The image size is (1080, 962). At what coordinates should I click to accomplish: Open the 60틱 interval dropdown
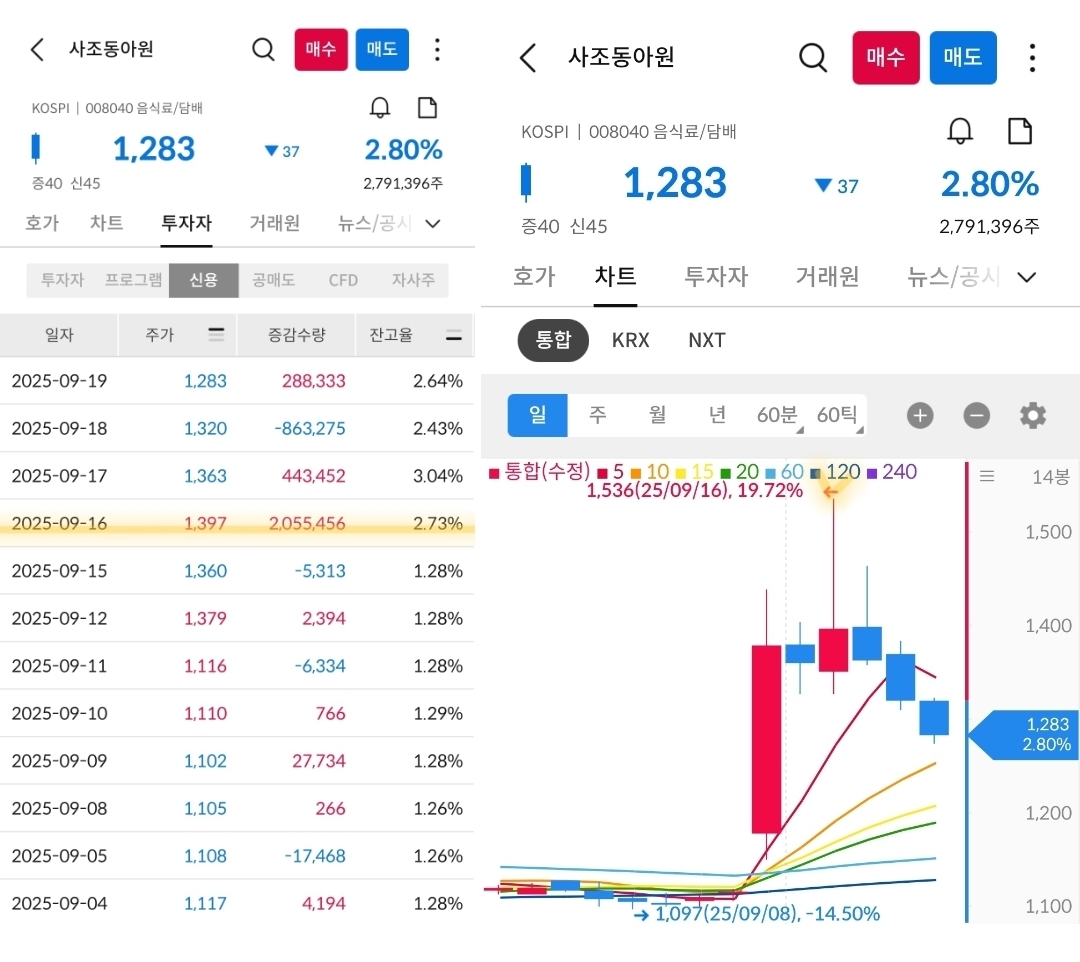click(x=838, y=415)
